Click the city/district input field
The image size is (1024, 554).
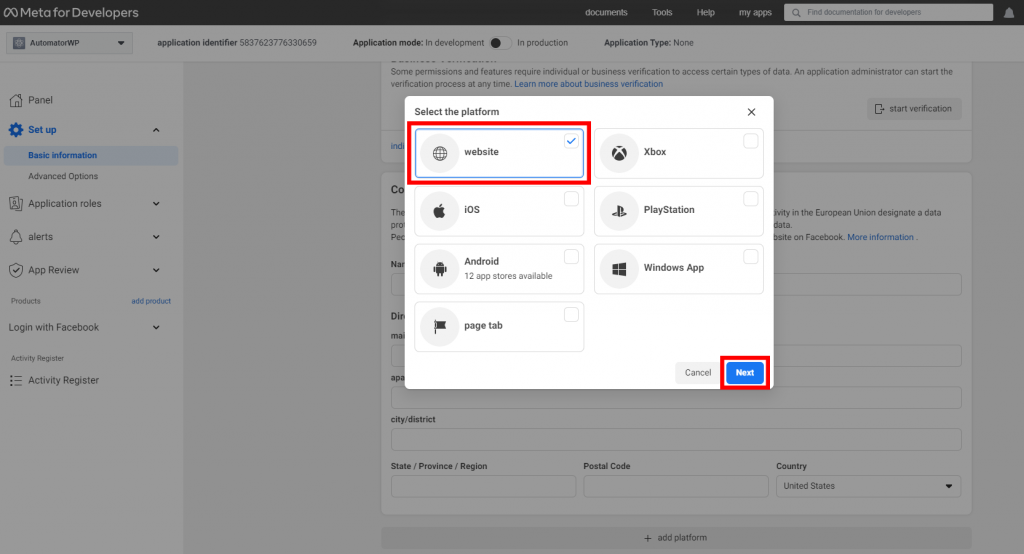676,440
